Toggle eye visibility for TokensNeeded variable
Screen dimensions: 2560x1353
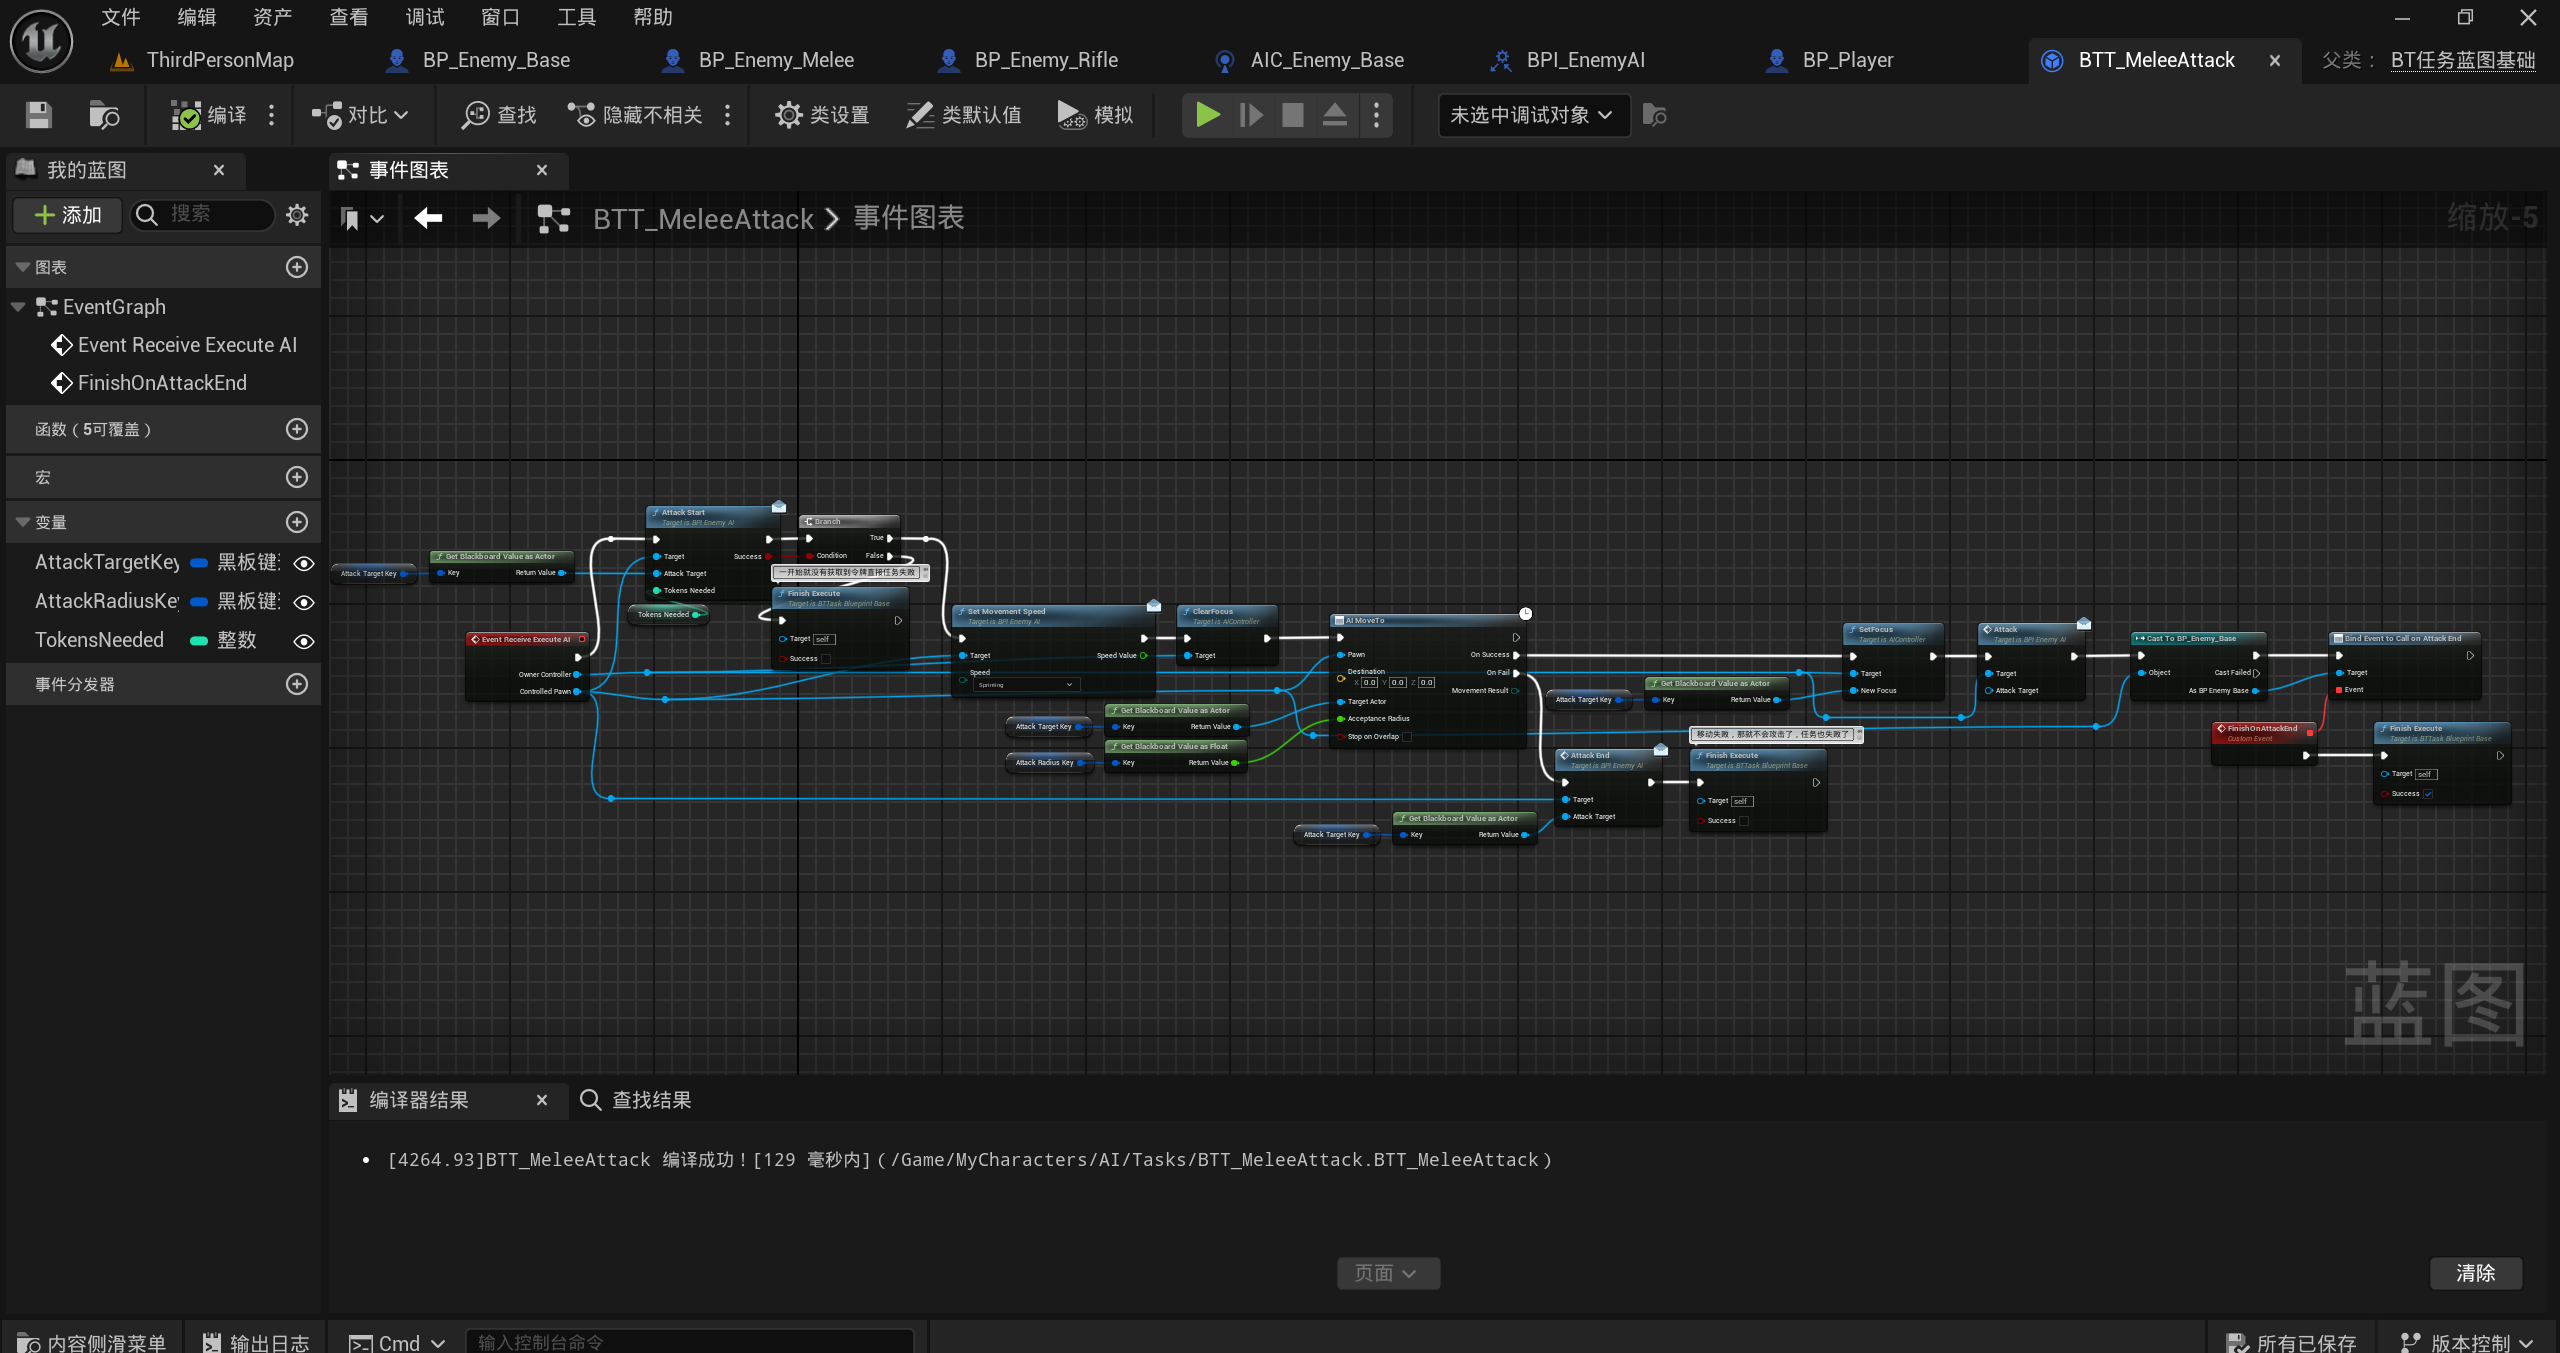(x=304, y=641)
